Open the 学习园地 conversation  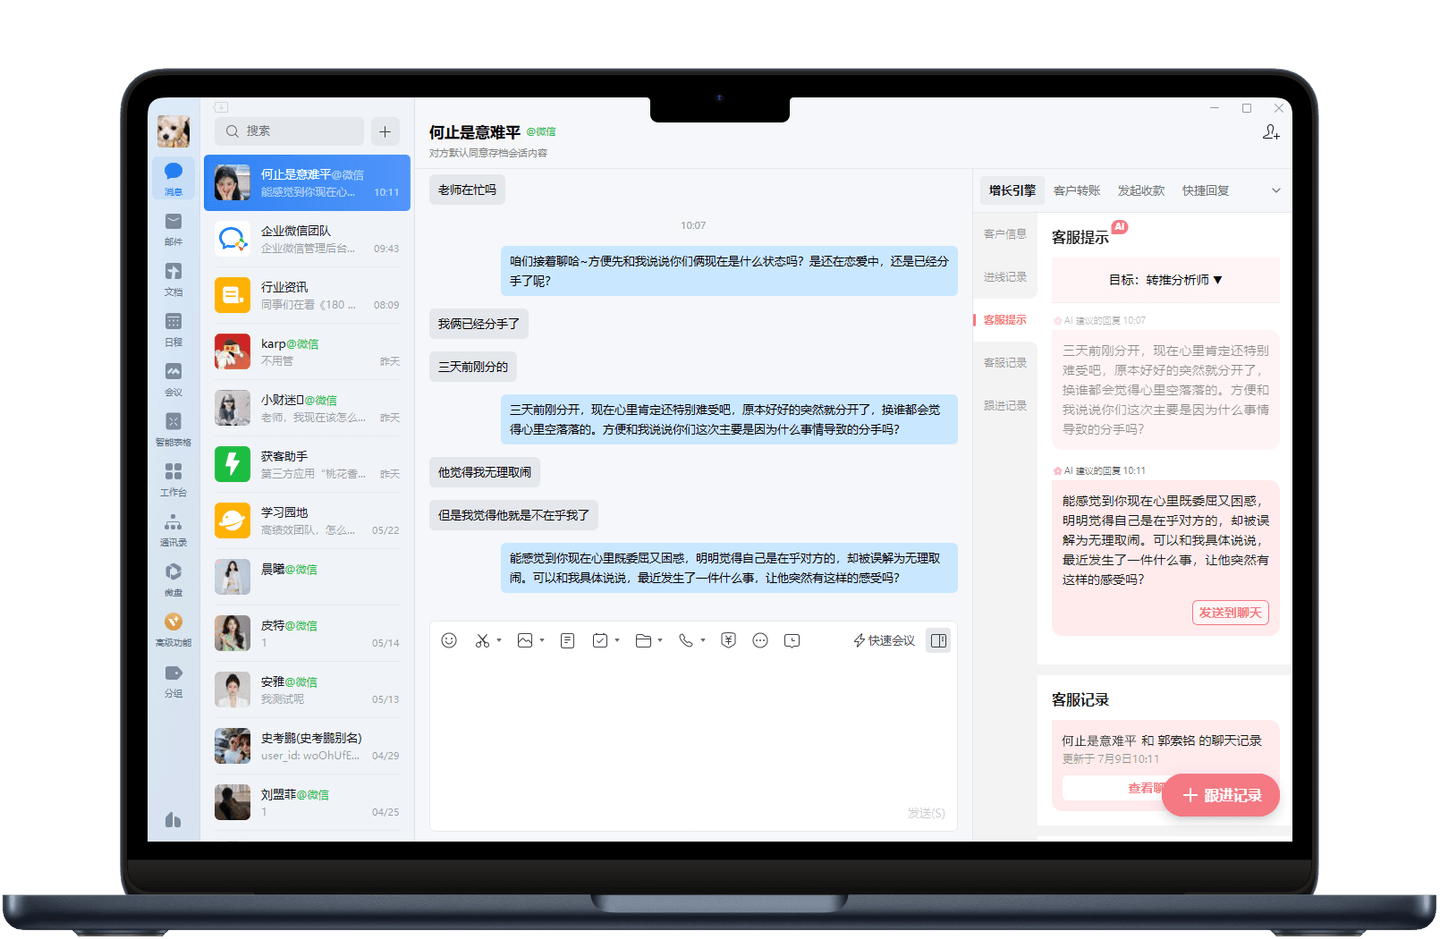pos(307,521)
